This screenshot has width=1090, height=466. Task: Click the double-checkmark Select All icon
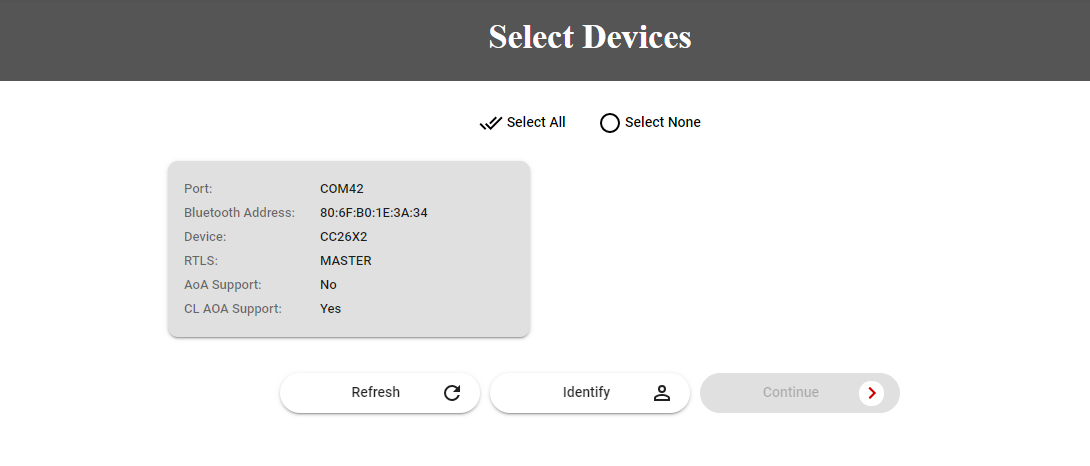(490, 123)
